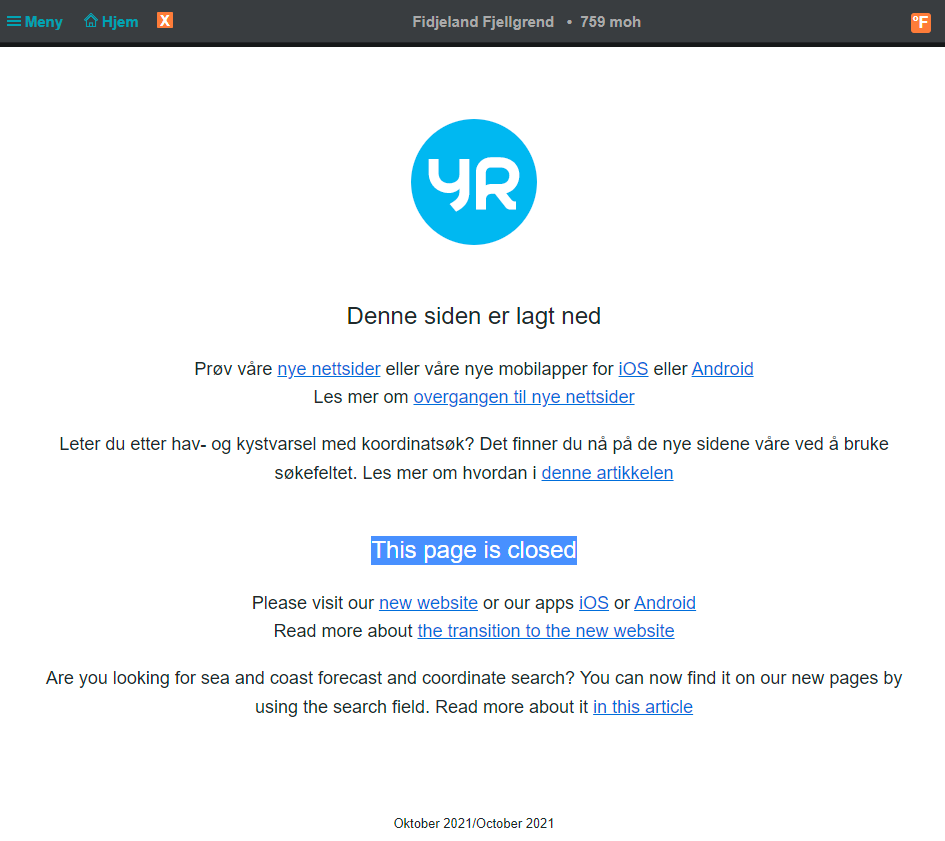Open the Android link after 'eller'
The width and height of the screenshot is (945, 841).
[722, 368]
